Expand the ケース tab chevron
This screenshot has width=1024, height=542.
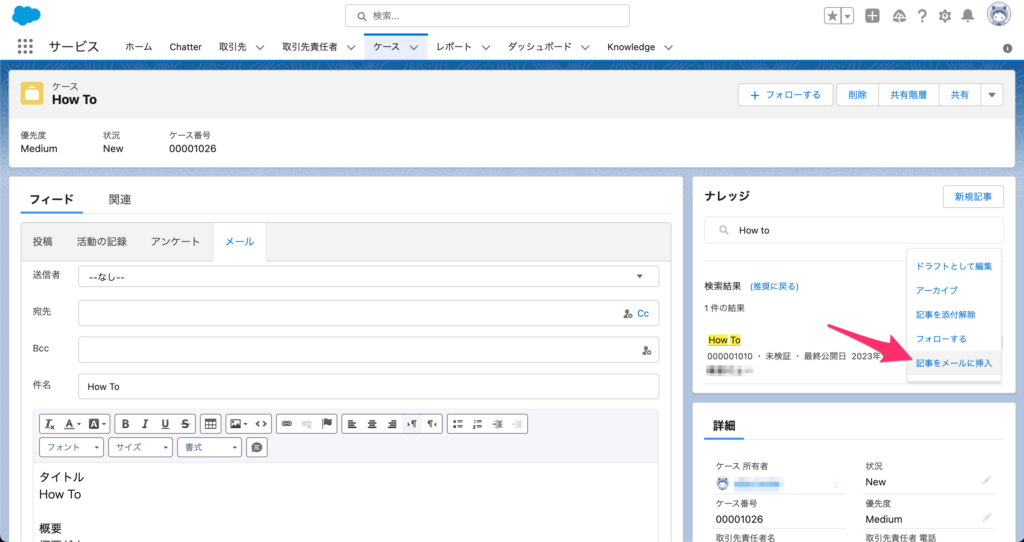(x=414, y=47)
